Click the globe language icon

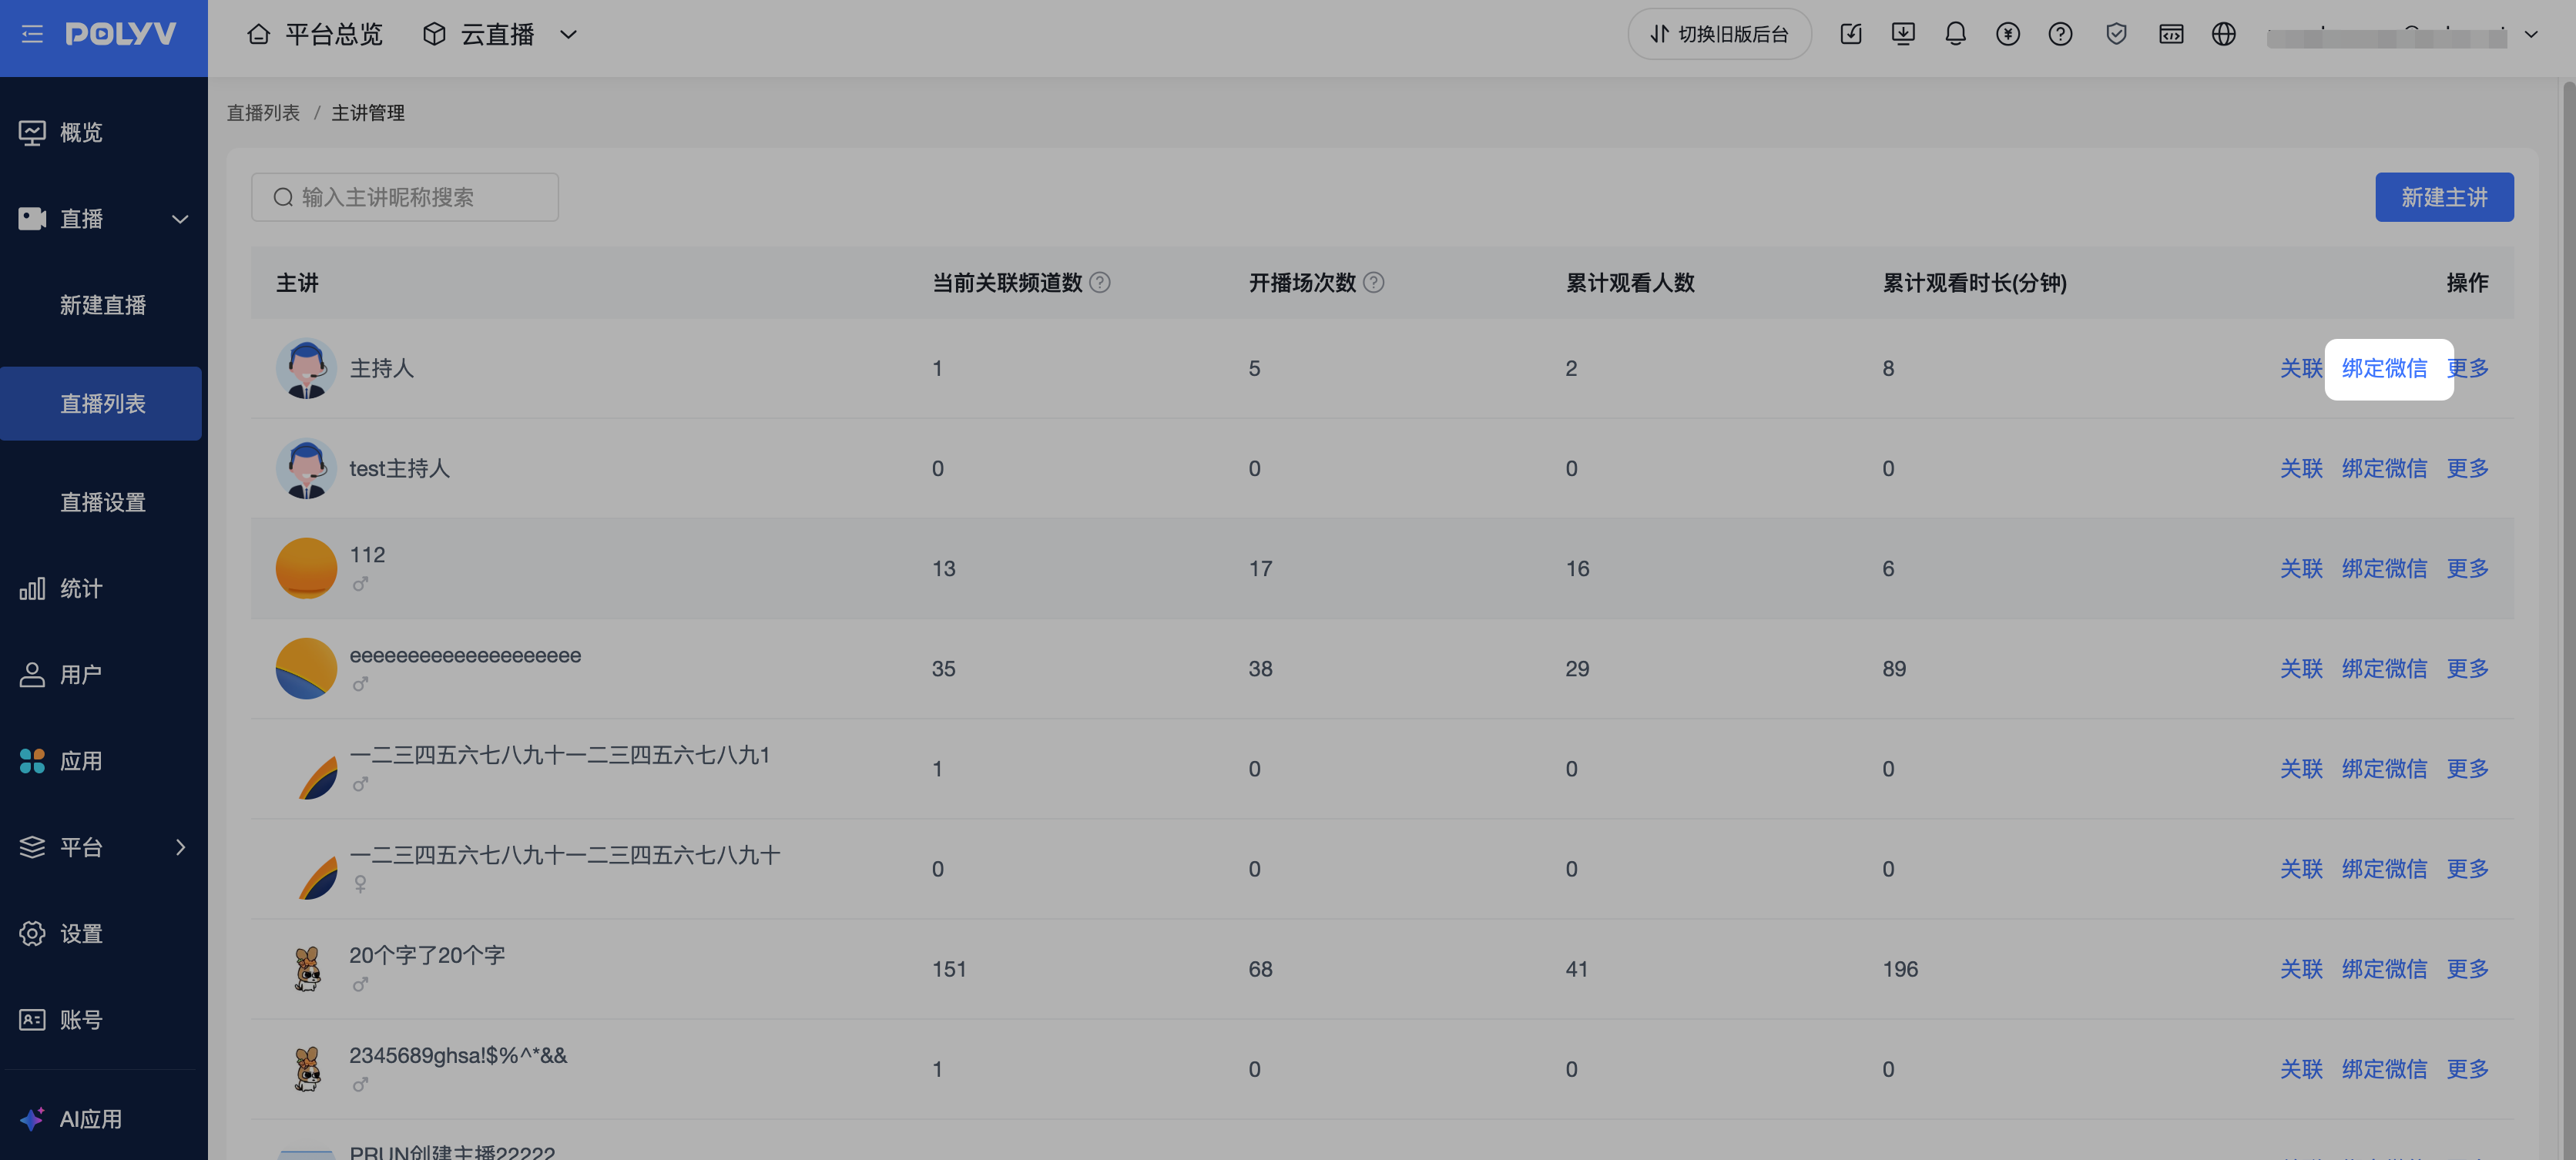[x=2223, y=34]
